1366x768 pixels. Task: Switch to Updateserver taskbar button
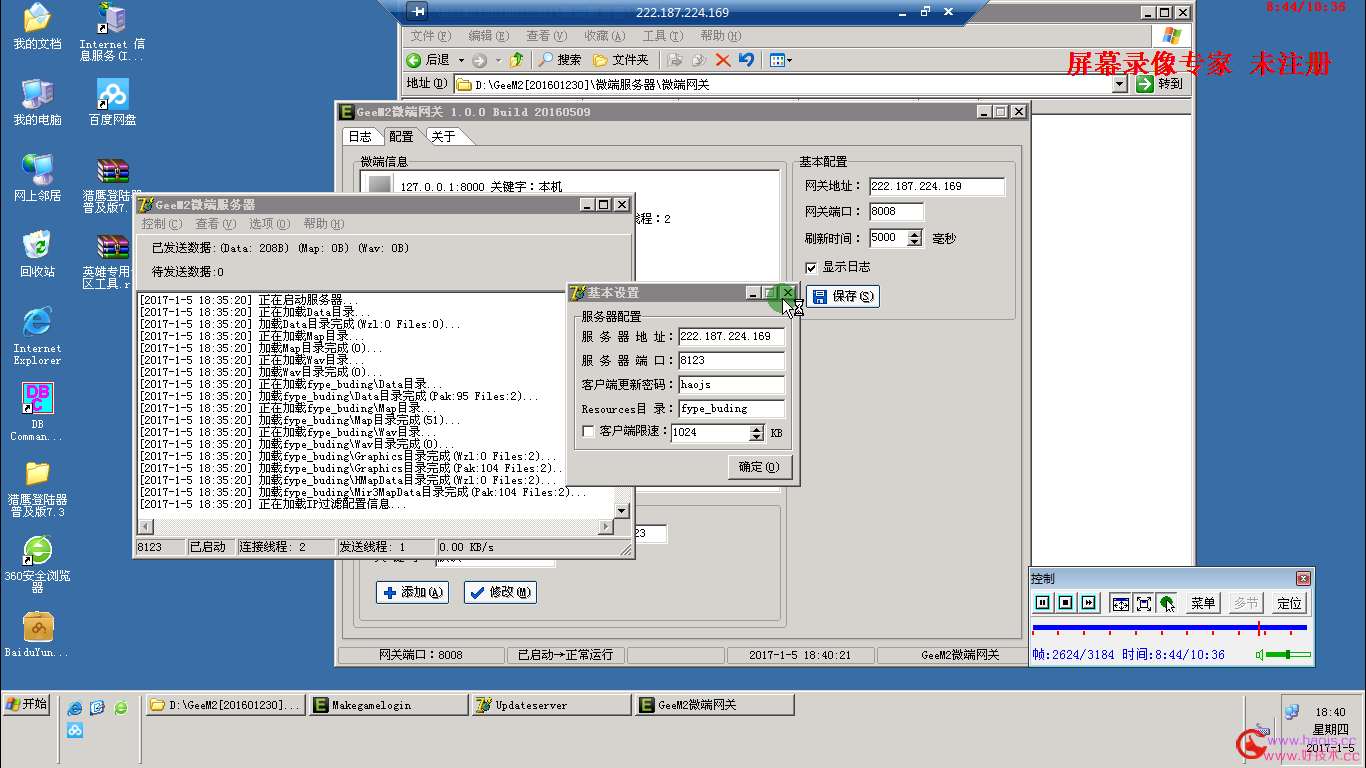(552, 705)
